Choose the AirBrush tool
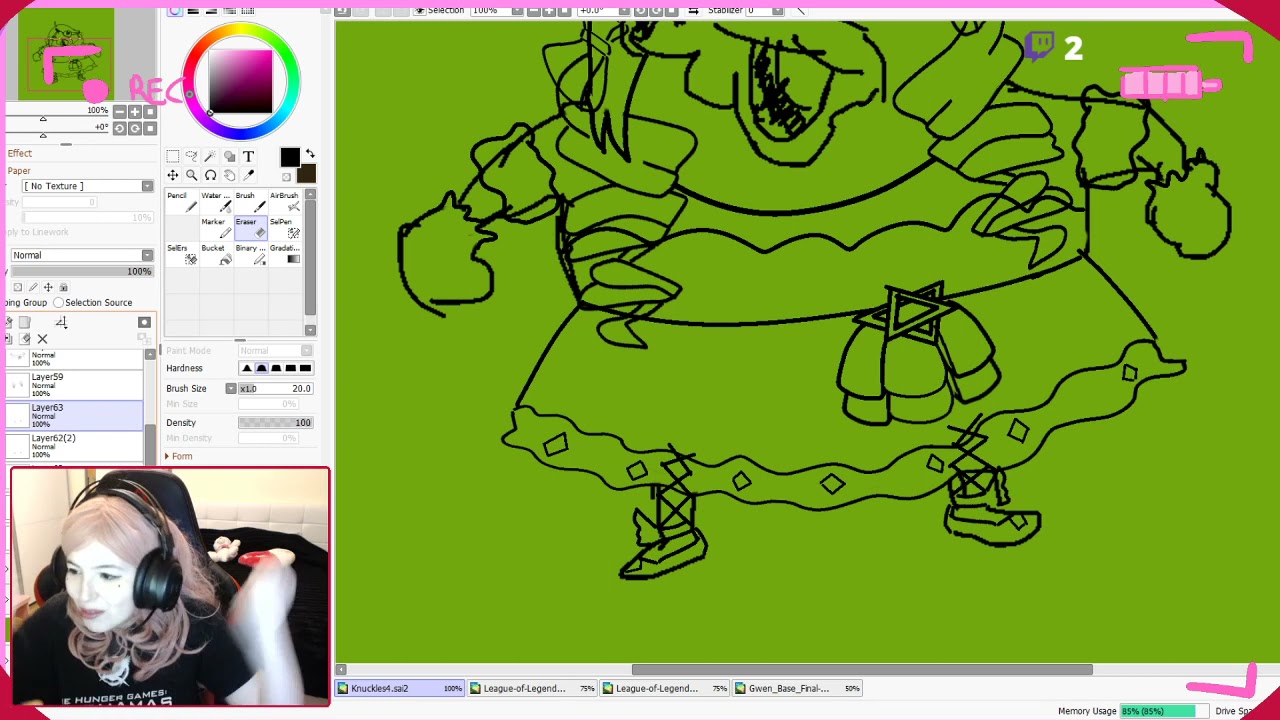This screenshot has height=720, width=1280. pos(284,201)
